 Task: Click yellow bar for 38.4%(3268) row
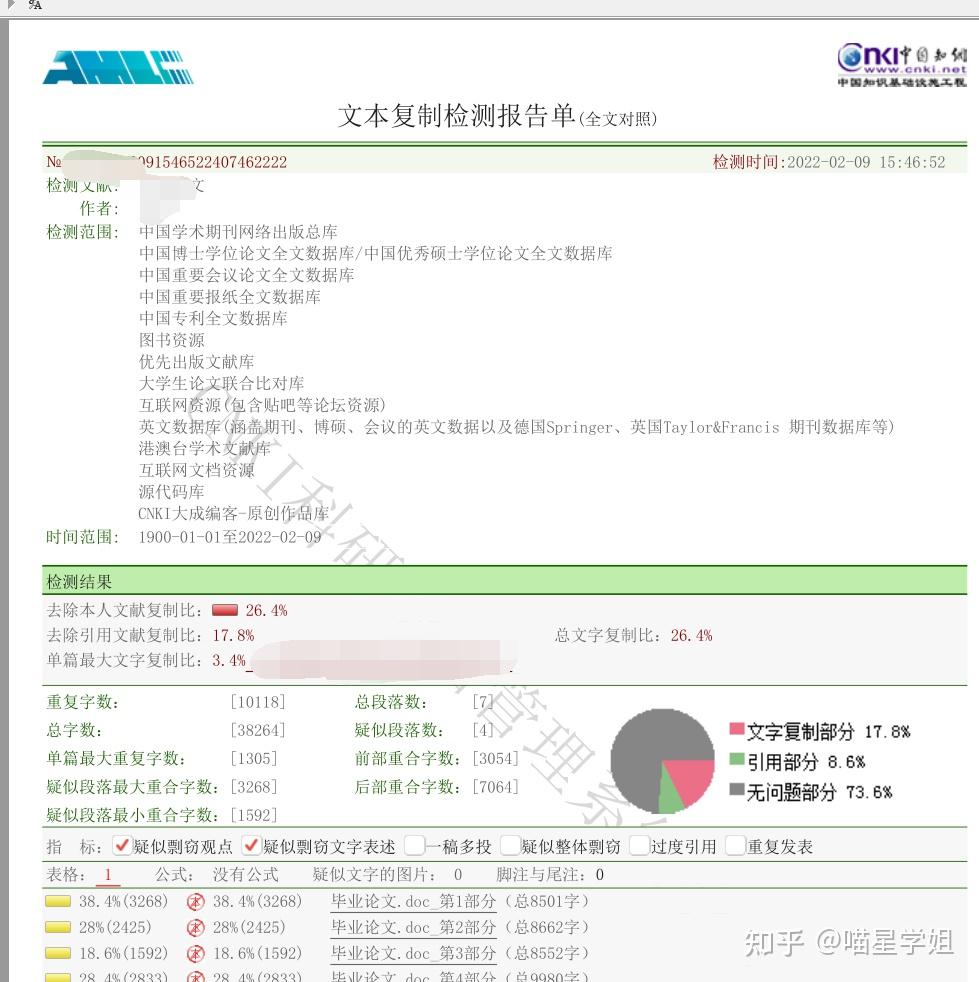58,902
